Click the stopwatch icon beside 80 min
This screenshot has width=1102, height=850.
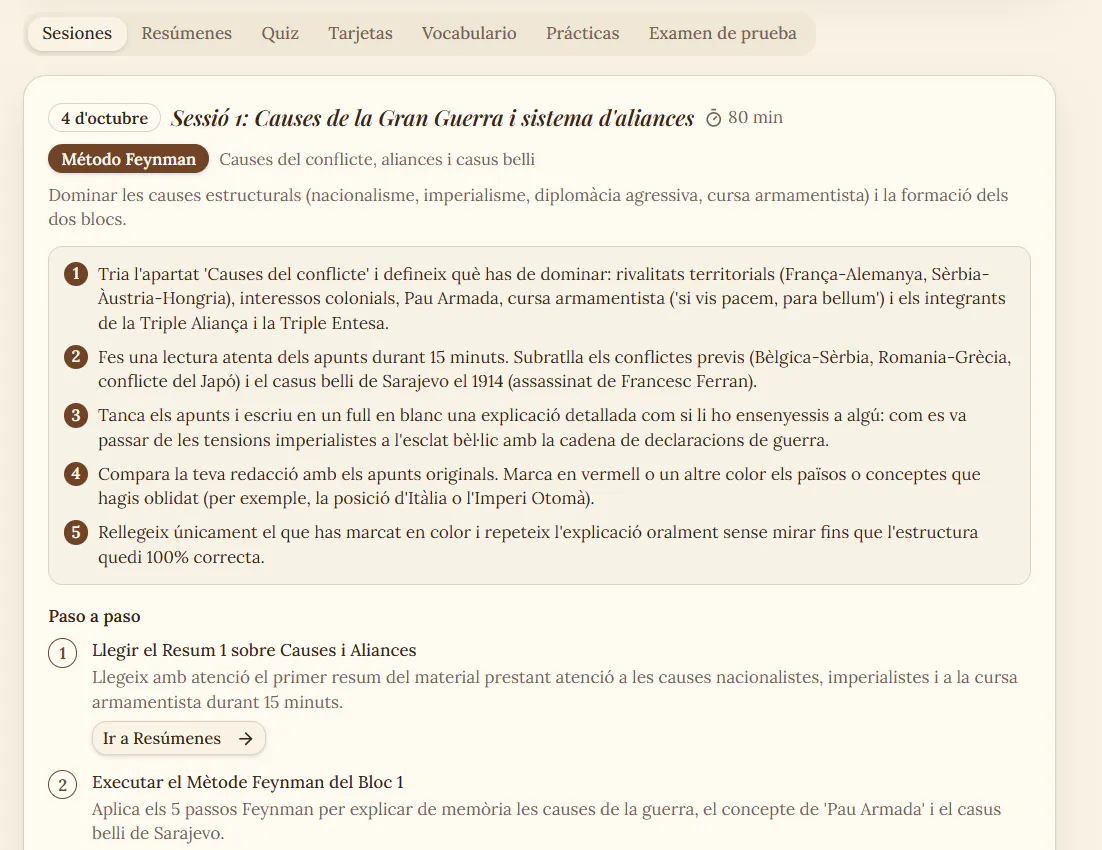(713, 118)
